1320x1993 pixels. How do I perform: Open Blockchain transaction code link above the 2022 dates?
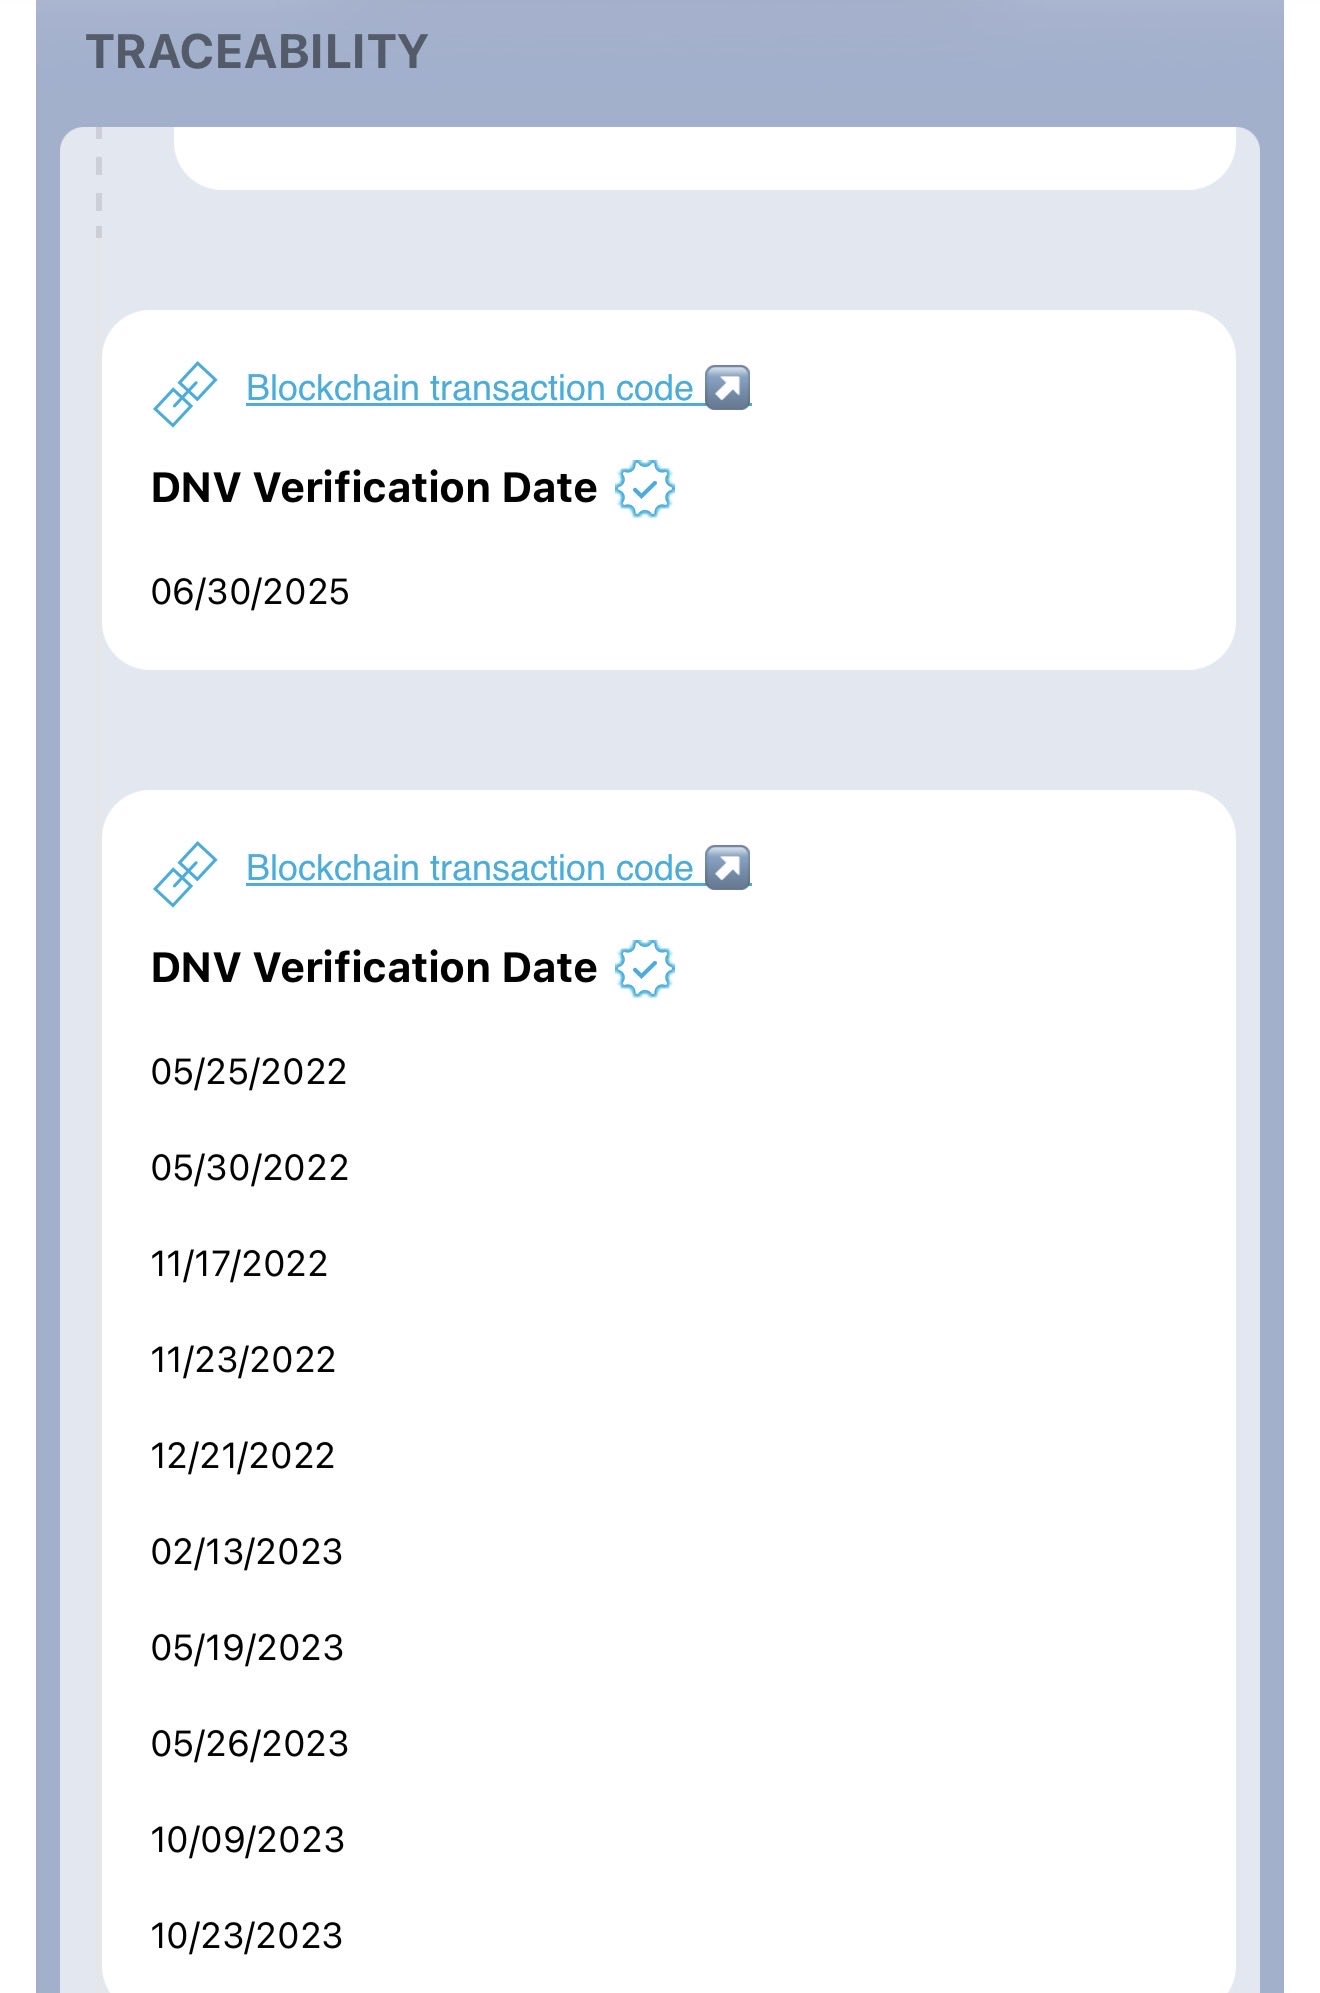coord(469,868)
